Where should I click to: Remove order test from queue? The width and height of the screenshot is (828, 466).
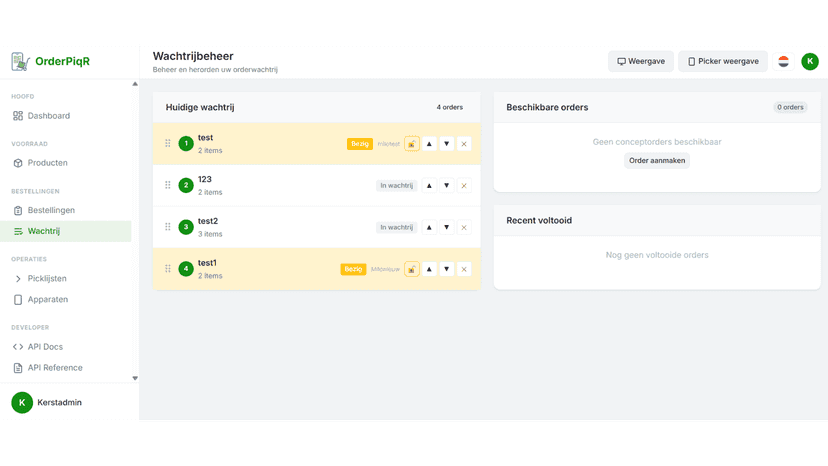click(x=464, y=144)
